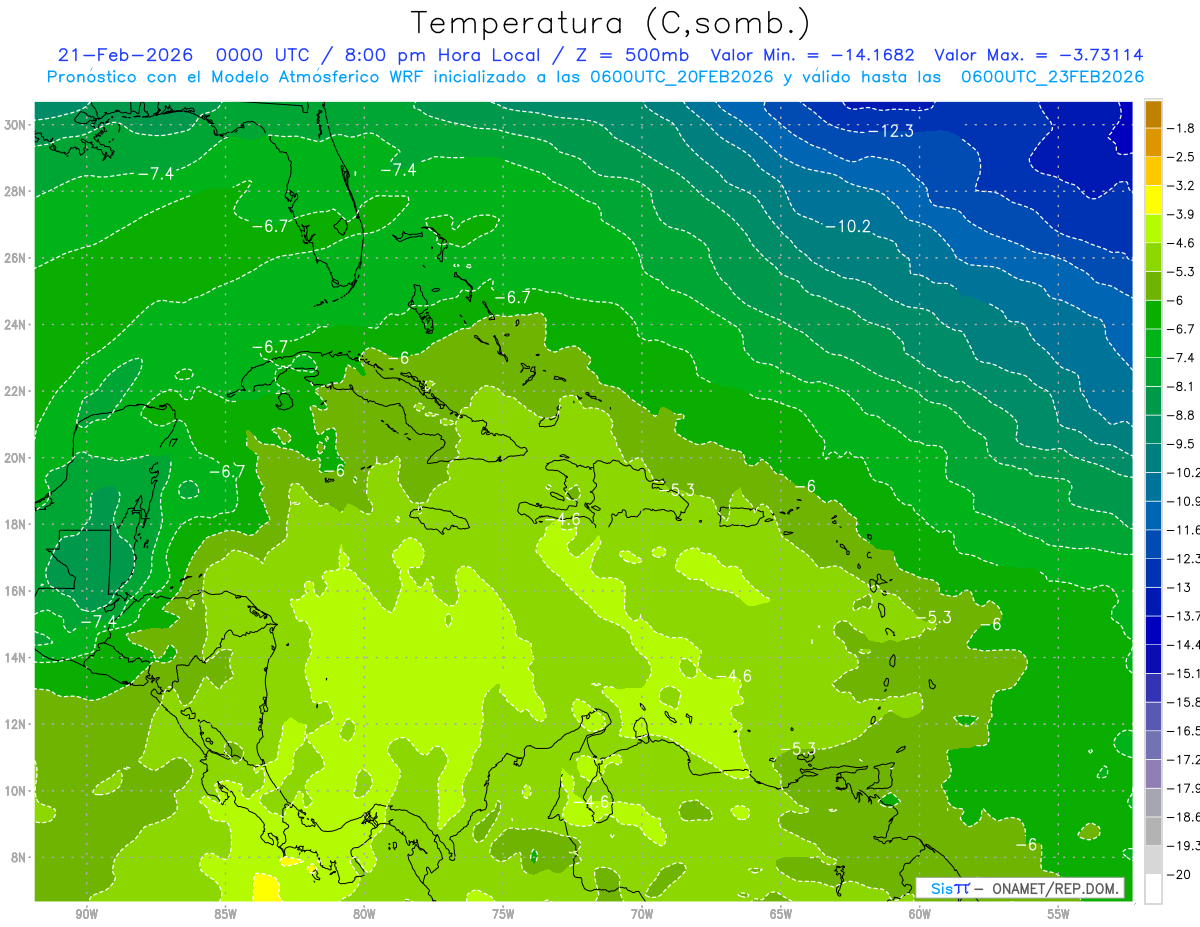Click the '80W' longitude axis label
The height and width of the screenshot is (927, 1200).
pos(364,915)
